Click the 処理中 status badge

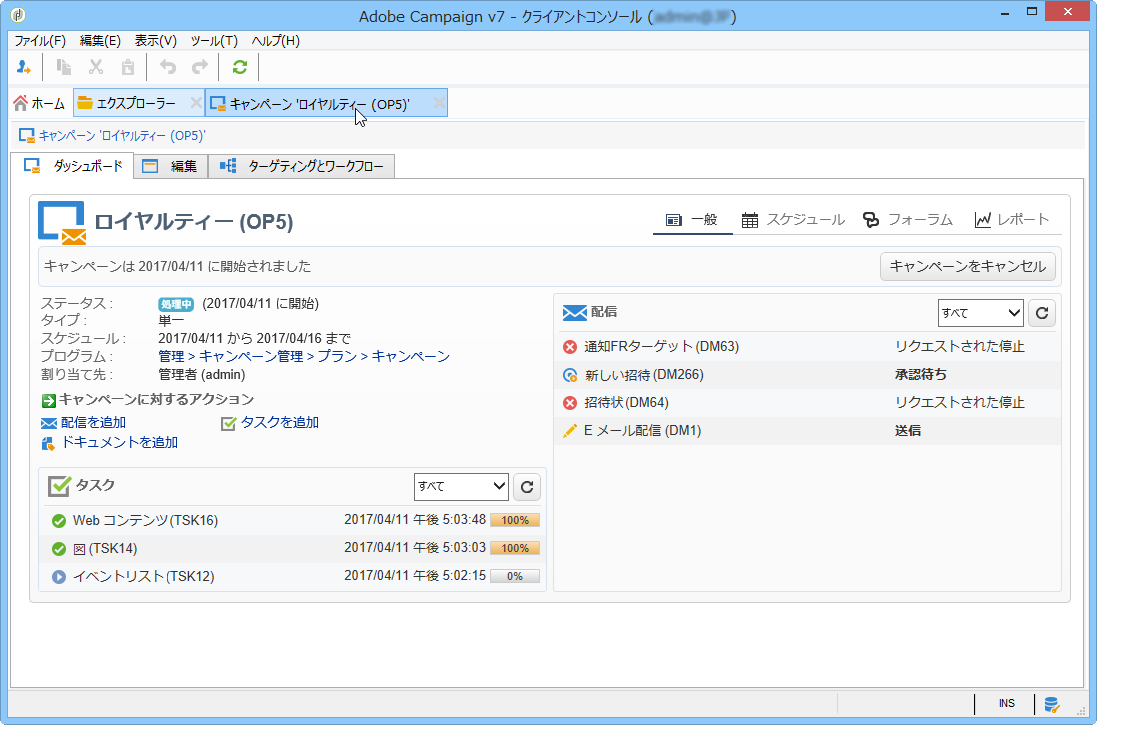tap(176, 304)
